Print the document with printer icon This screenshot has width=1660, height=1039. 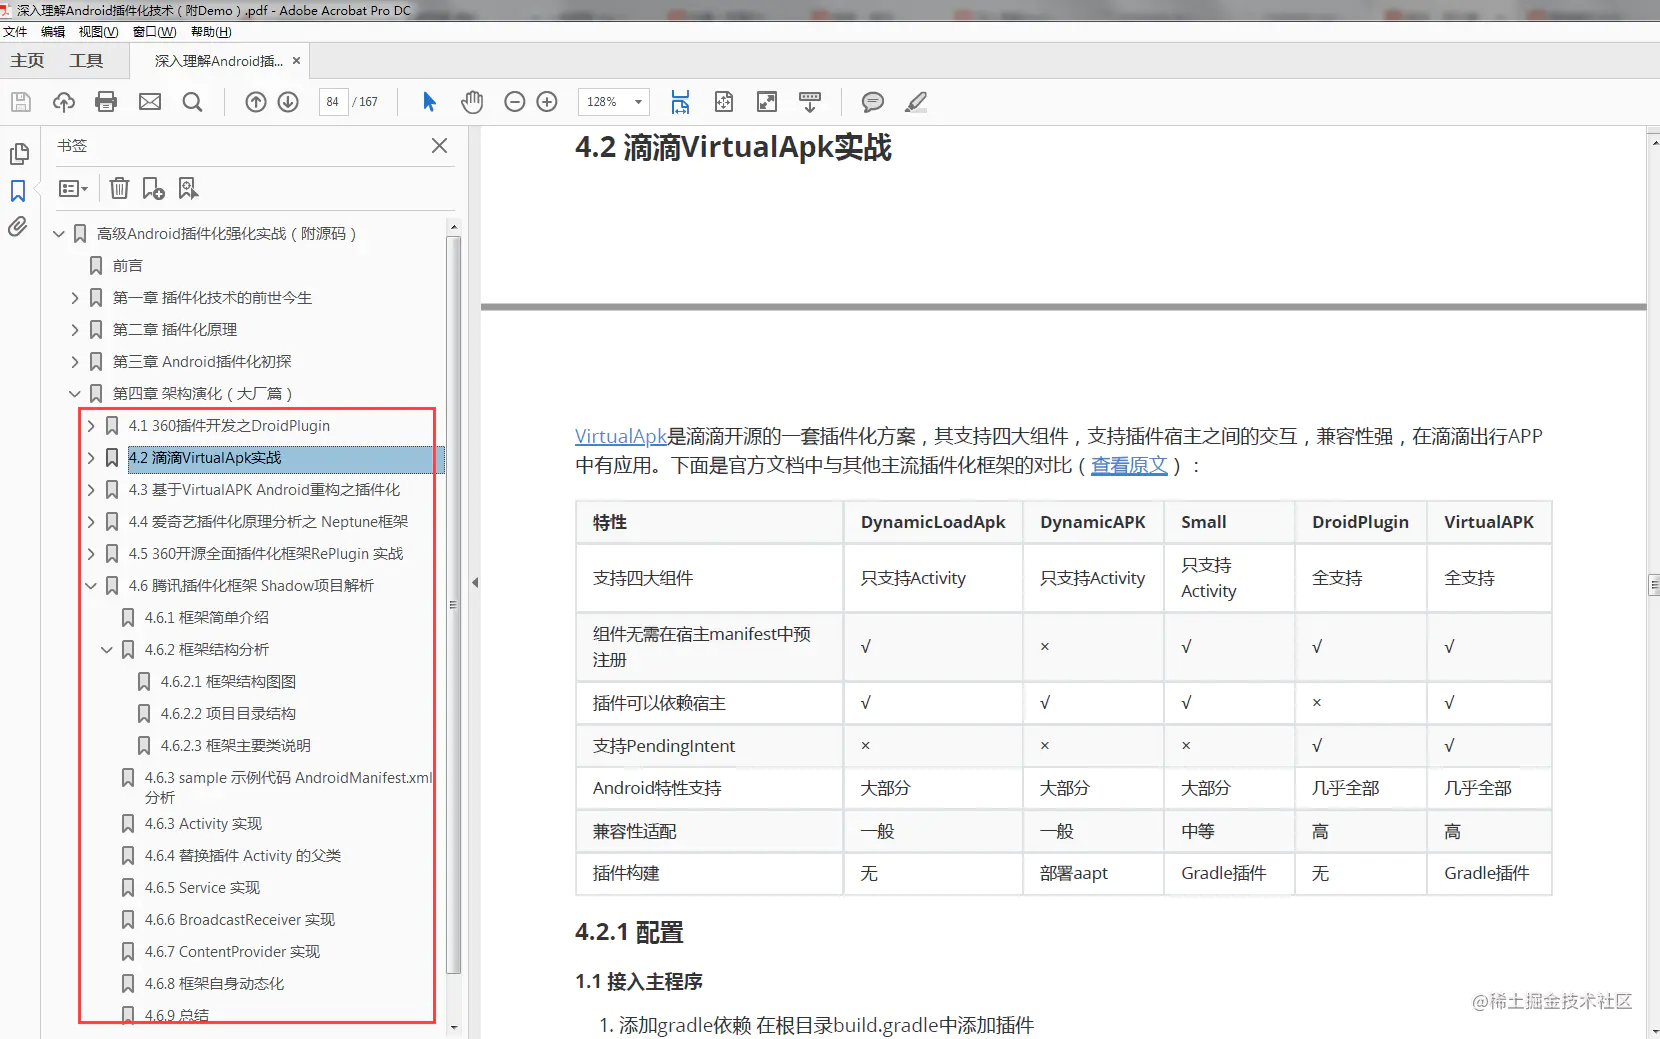(x=106, y=102)
